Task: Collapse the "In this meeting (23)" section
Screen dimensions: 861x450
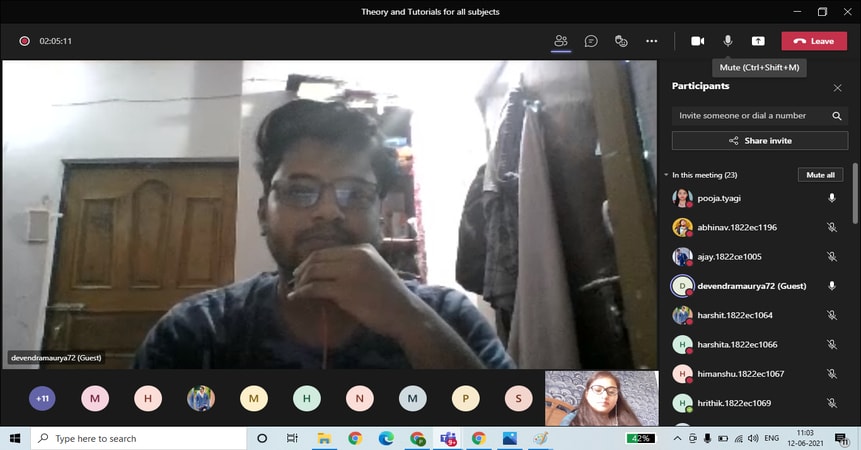Action: tap(667, 175)
